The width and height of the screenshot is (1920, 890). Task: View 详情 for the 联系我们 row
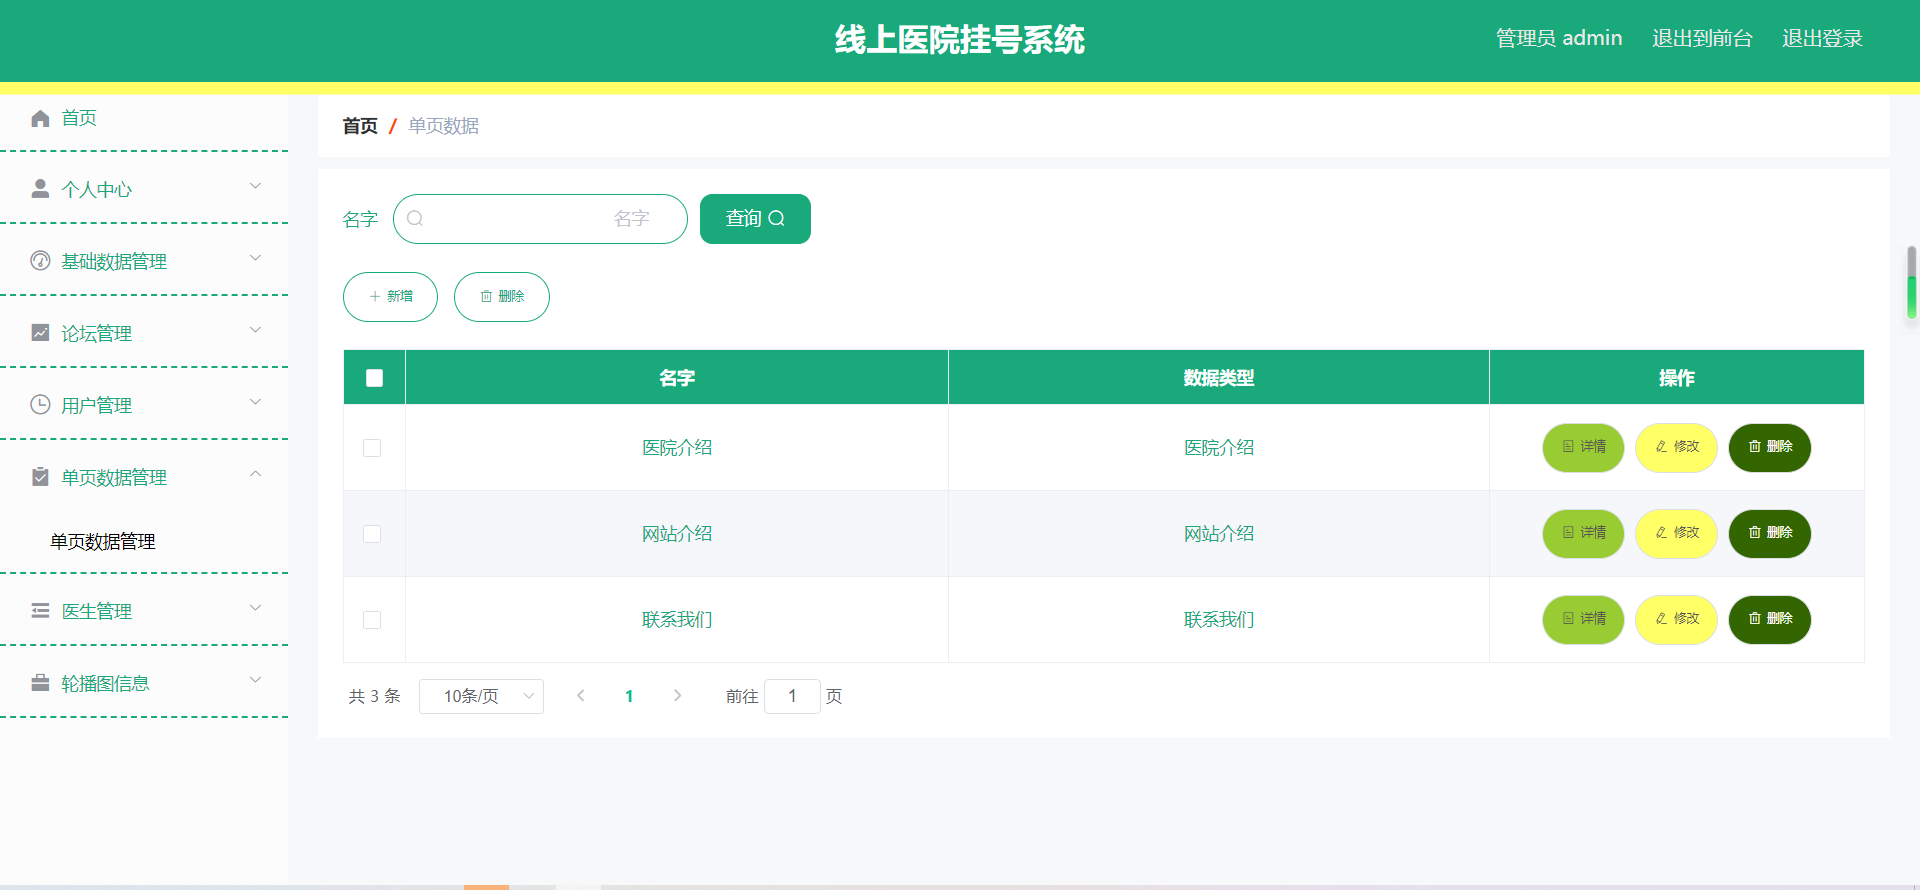coord(1583,619)
